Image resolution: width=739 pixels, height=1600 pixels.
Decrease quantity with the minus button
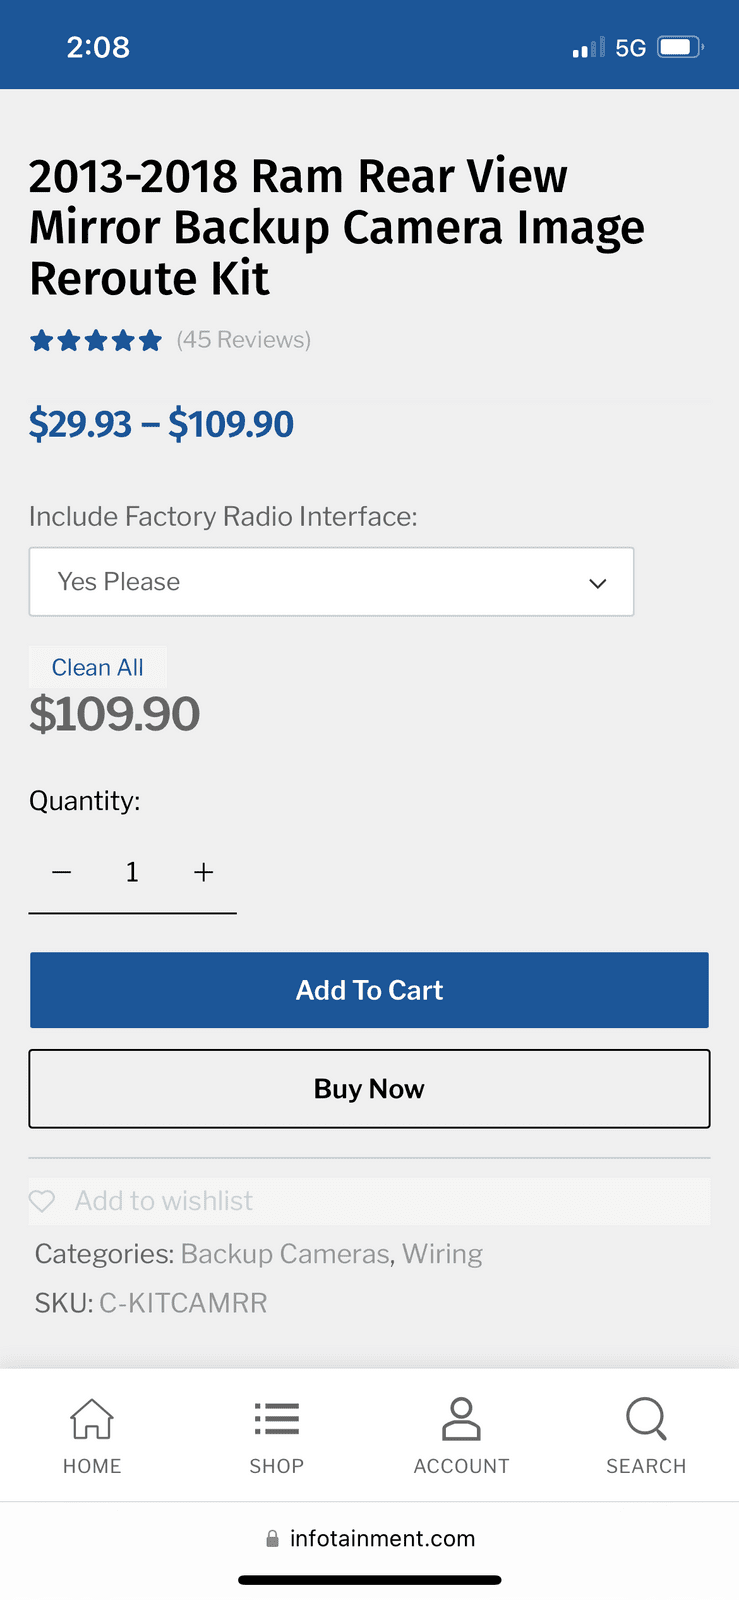click(x=62, y=872)
